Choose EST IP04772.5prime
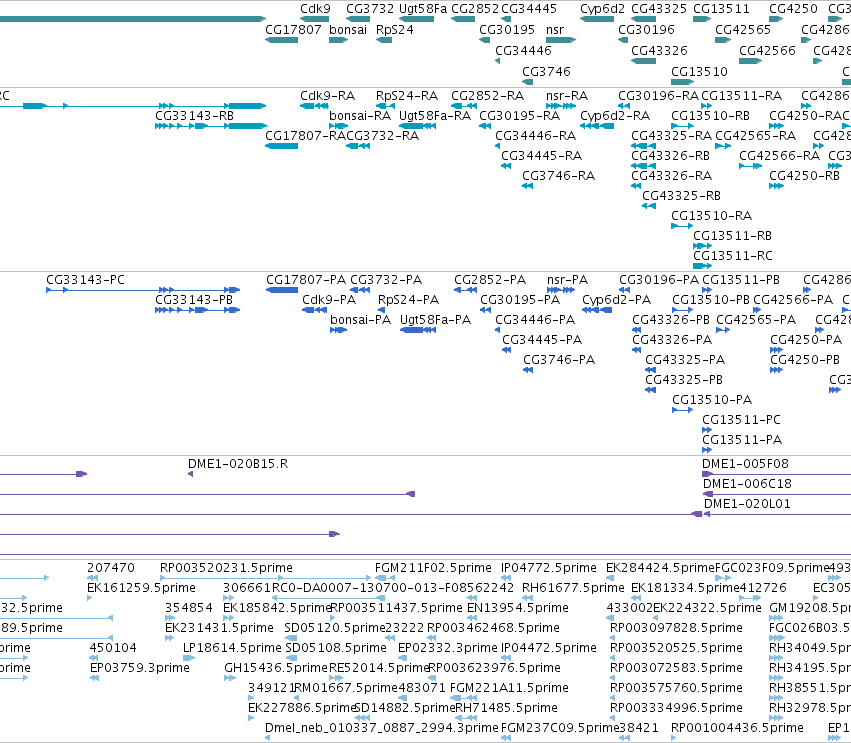851x743 pixels. [x=549, y=568]
